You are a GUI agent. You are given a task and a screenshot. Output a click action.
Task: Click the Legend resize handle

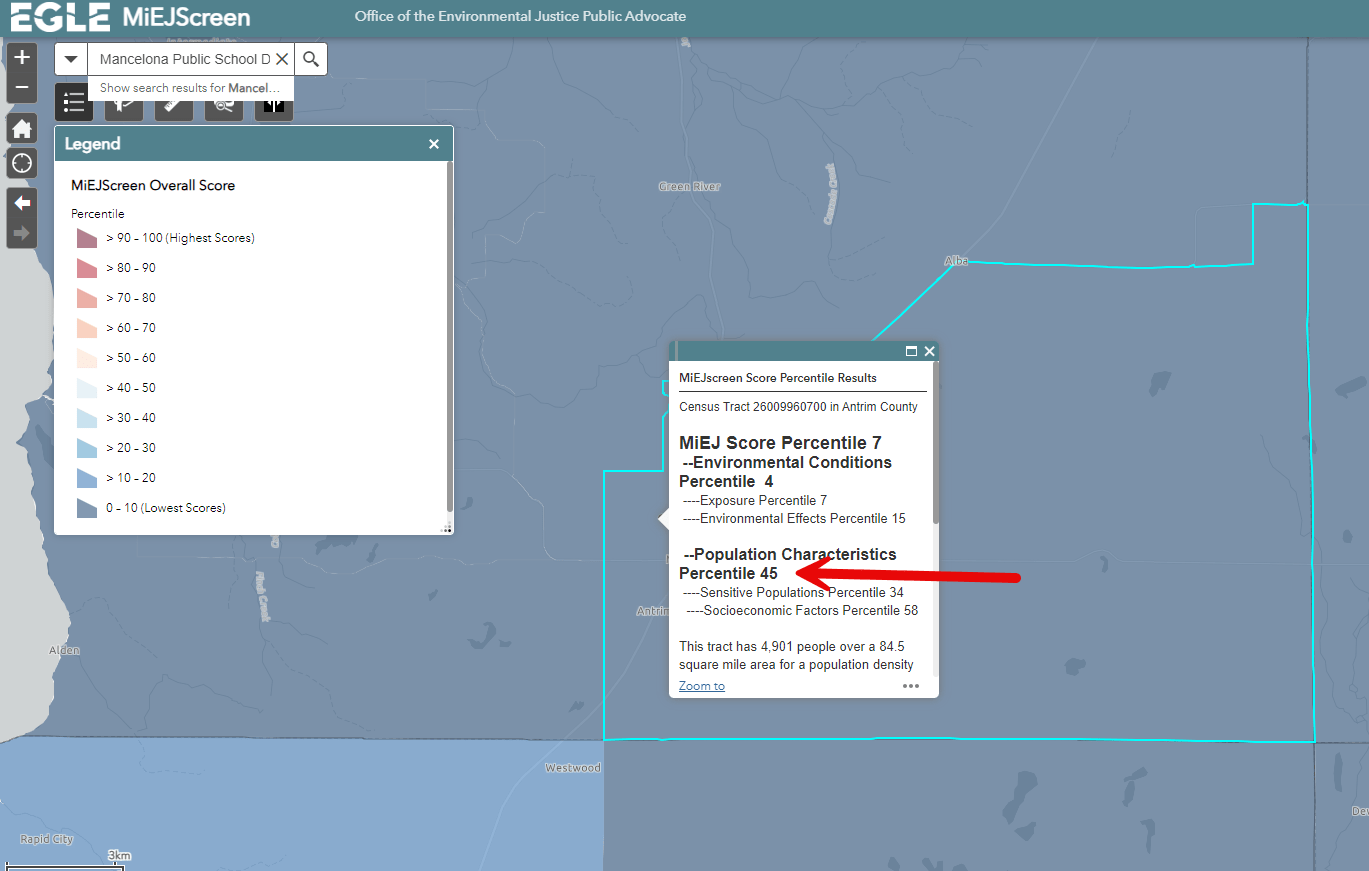coord(447,529)
